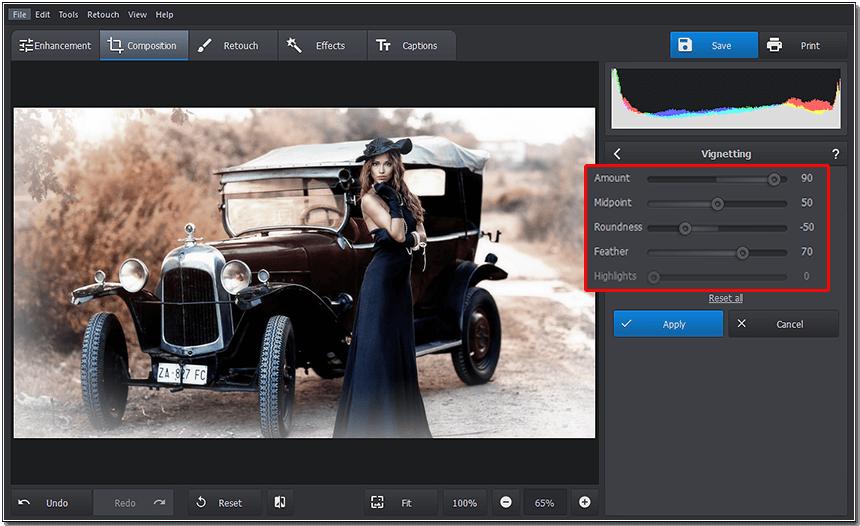This screenshot has height=526, width=860.
Task: Zoom in with the plus icon
Action: 585,502
